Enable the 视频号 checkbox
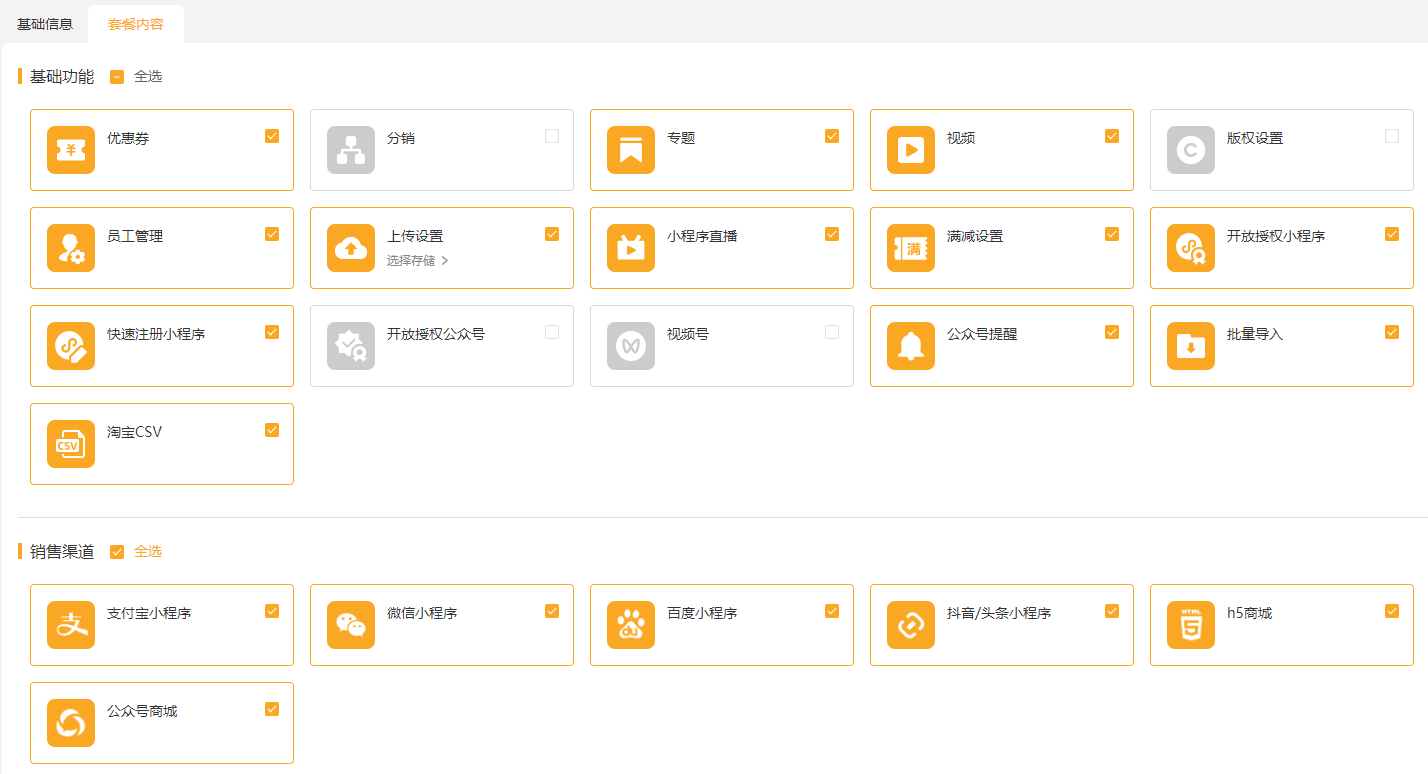Viewport: 1428px width, 774px height. click(x=832, y=332)
